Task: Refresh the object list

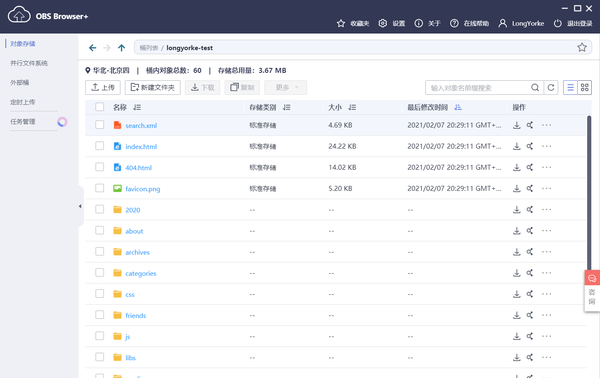Action: click(x=551, y=88)
